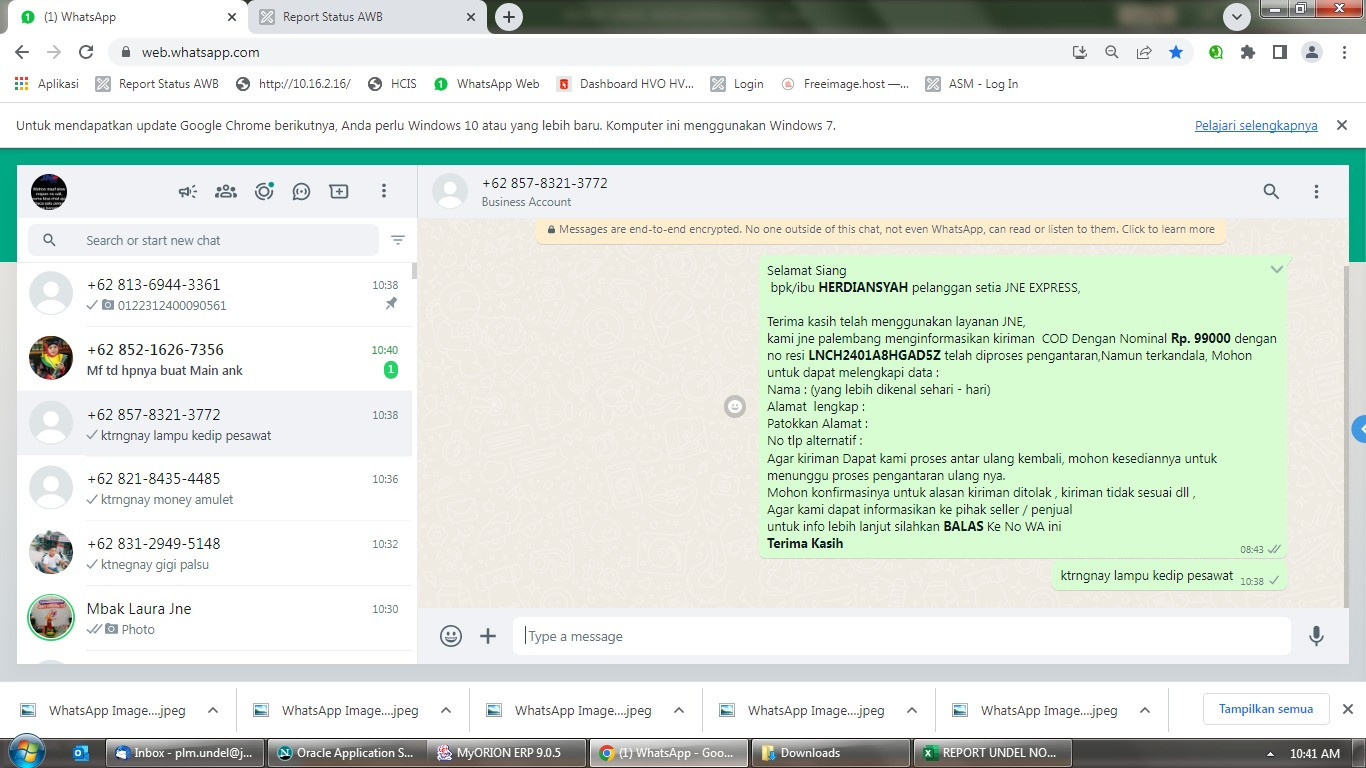Screen dimensions: 1366x768
Task: Record voice message microphone icon
Action: (1316, 636)
